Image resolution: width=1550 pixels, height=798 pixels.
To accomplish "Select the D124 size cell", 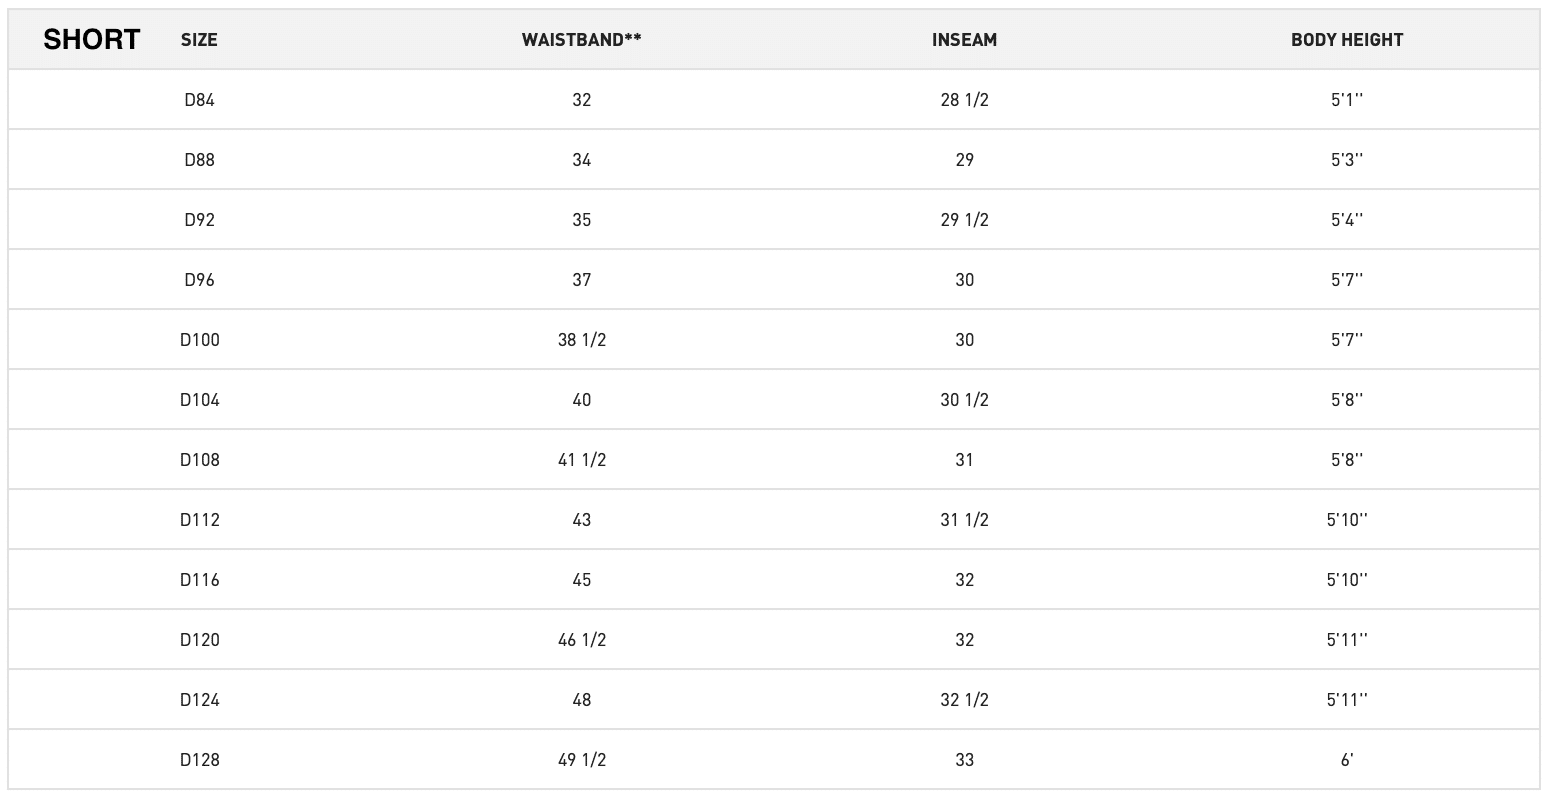I will [x=199, y=700].
